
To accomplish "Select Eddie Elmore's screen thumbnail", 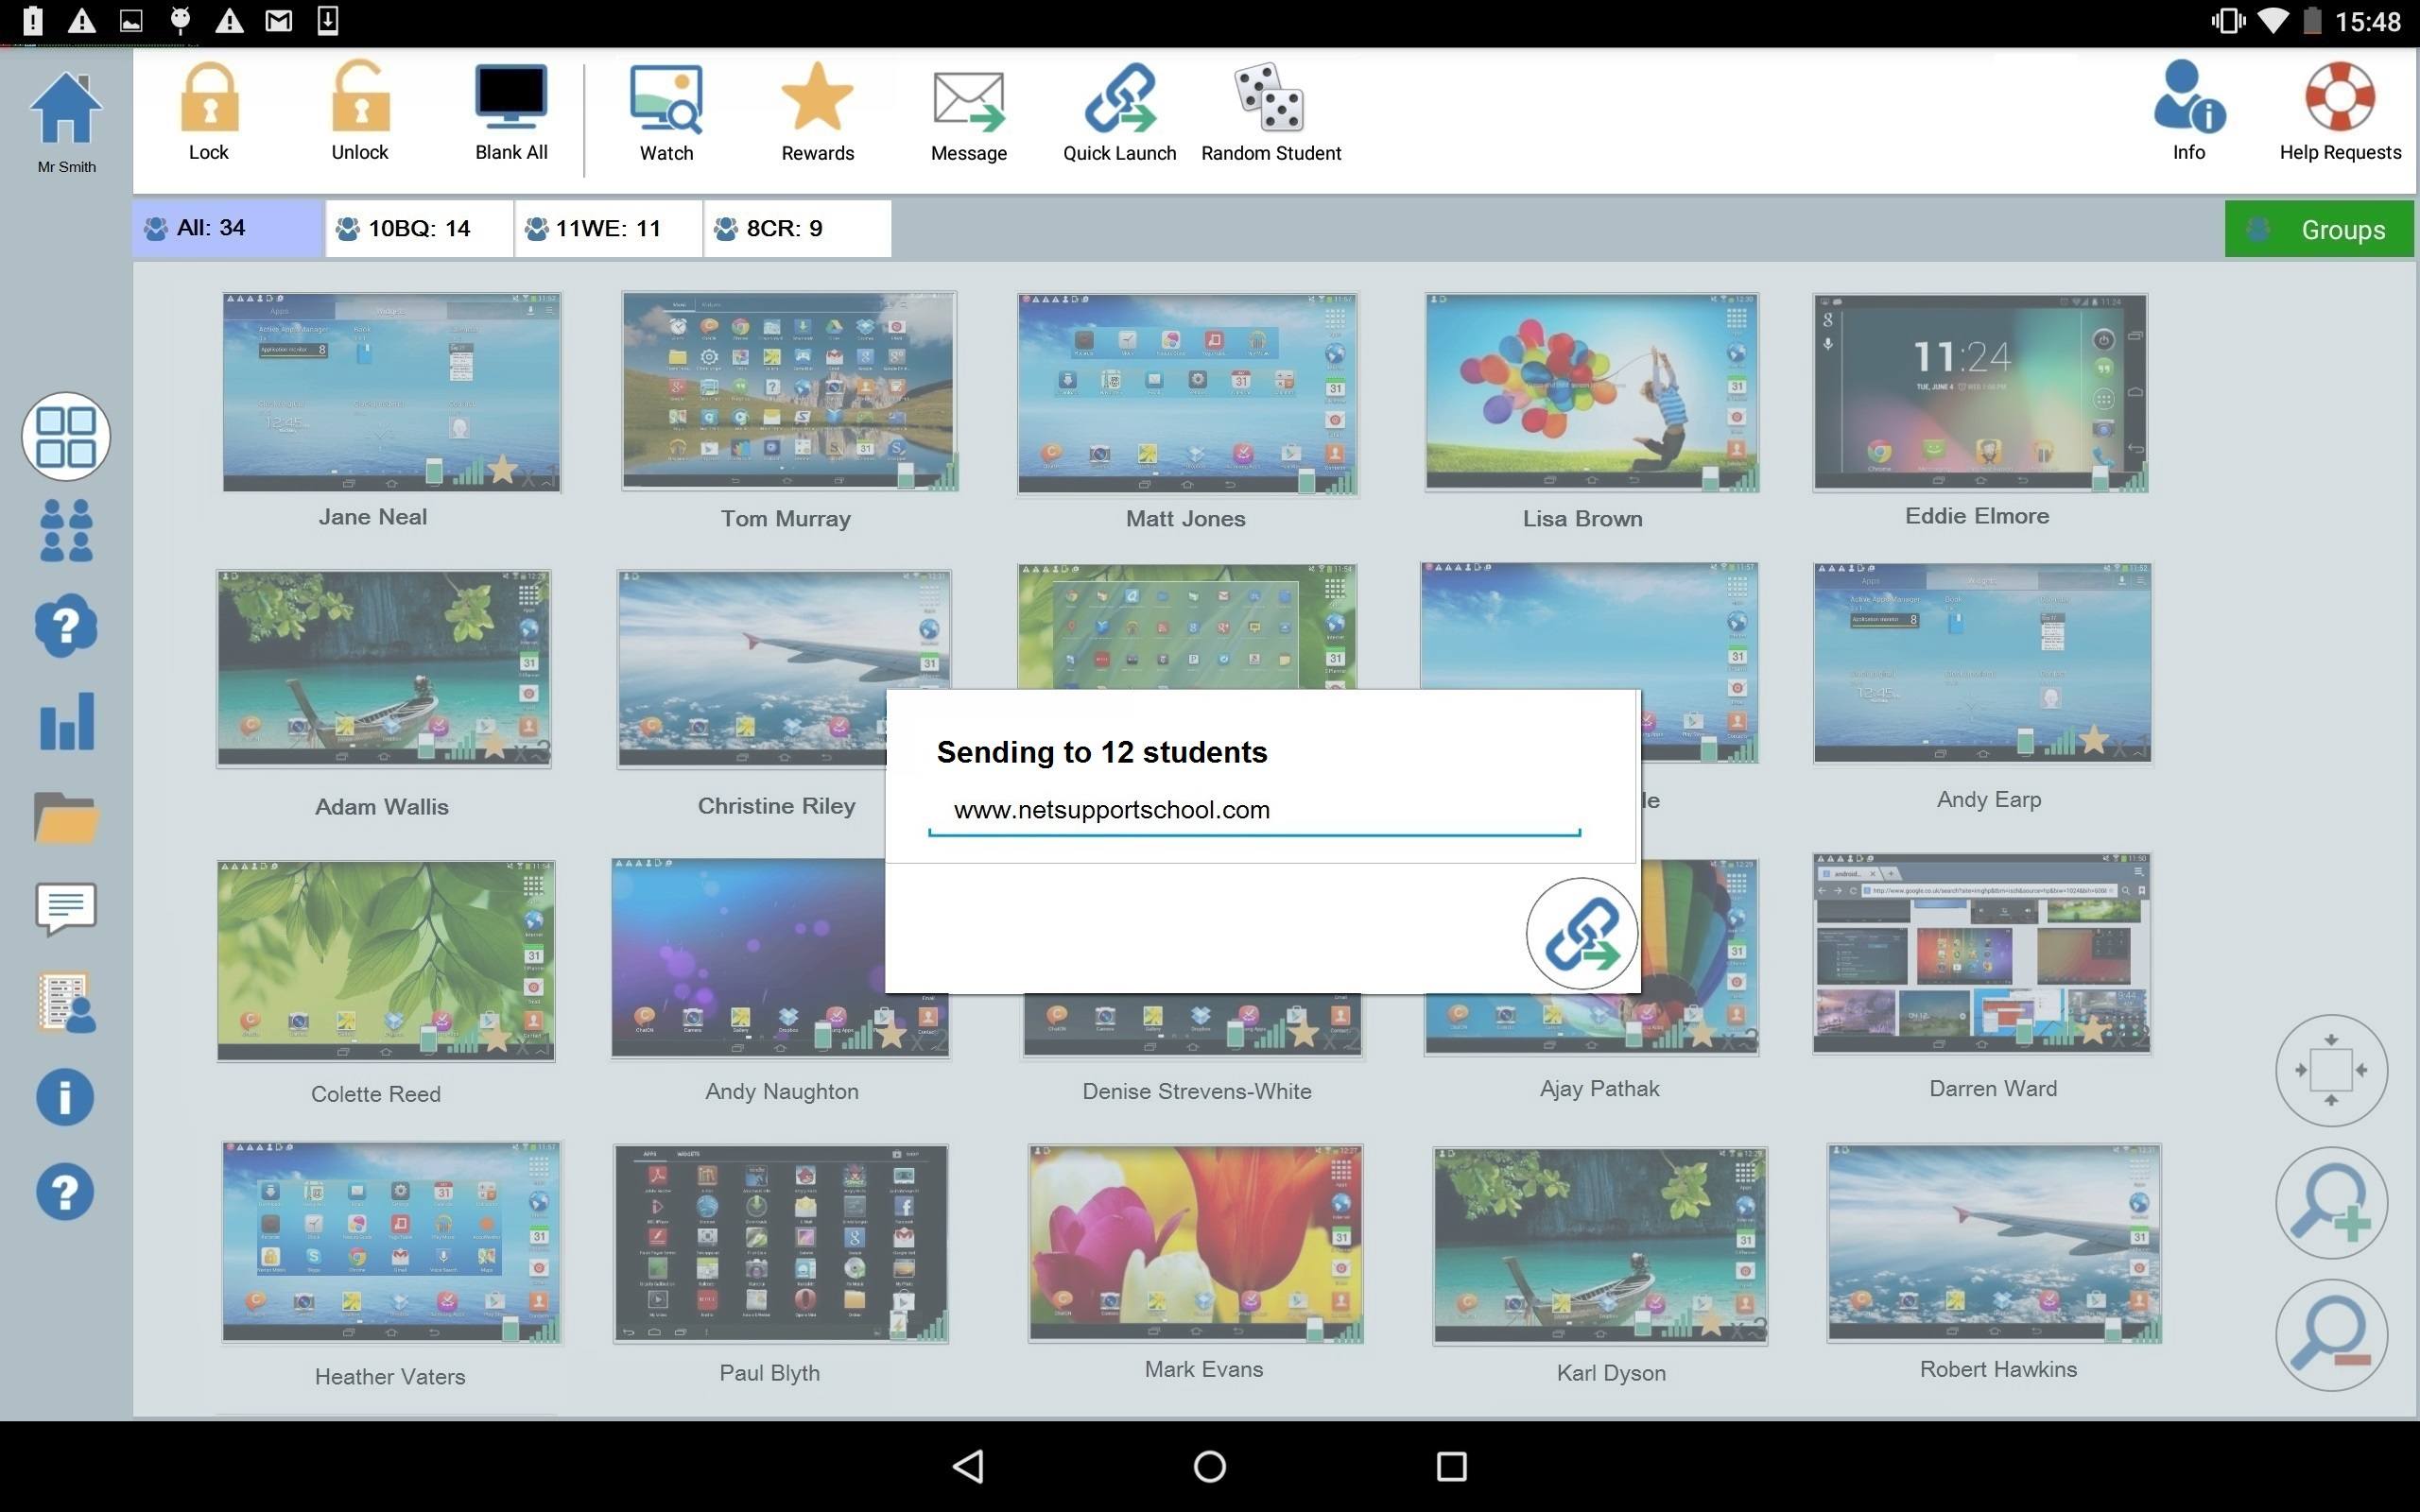I will [x=1979, y=393].
